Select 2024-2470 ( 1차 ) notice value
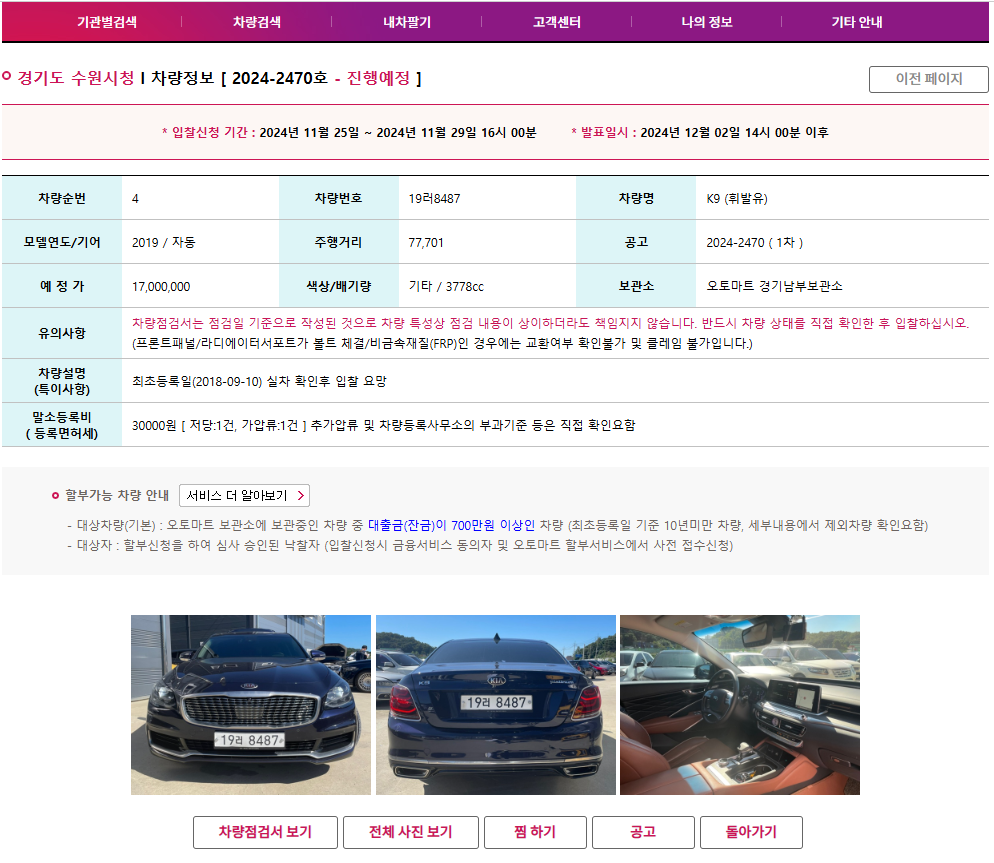This screenshot has height=863, width=994. click(x=754, y=242)
